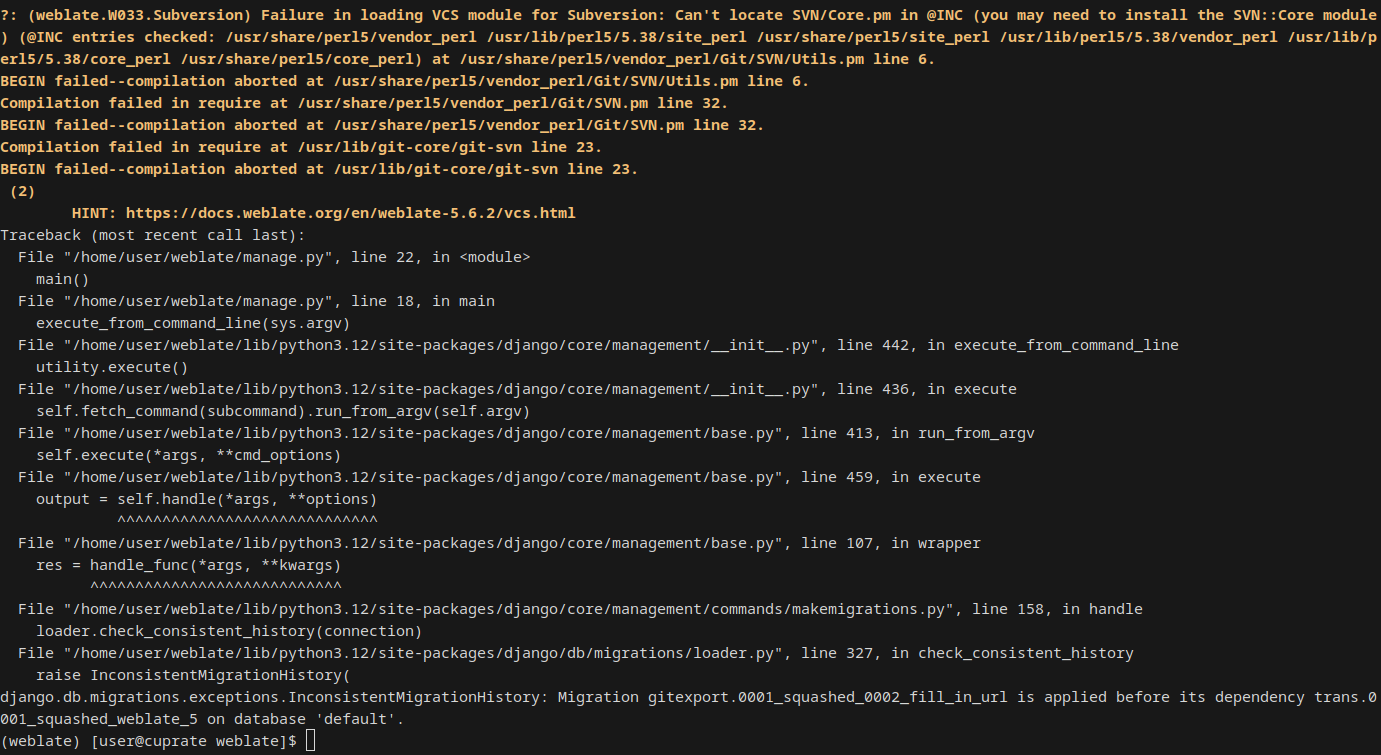Click 'self.execute(*args, **cmd_options)' line
The height and width of the screenshot is (755, 1381).
click(189, 455)
